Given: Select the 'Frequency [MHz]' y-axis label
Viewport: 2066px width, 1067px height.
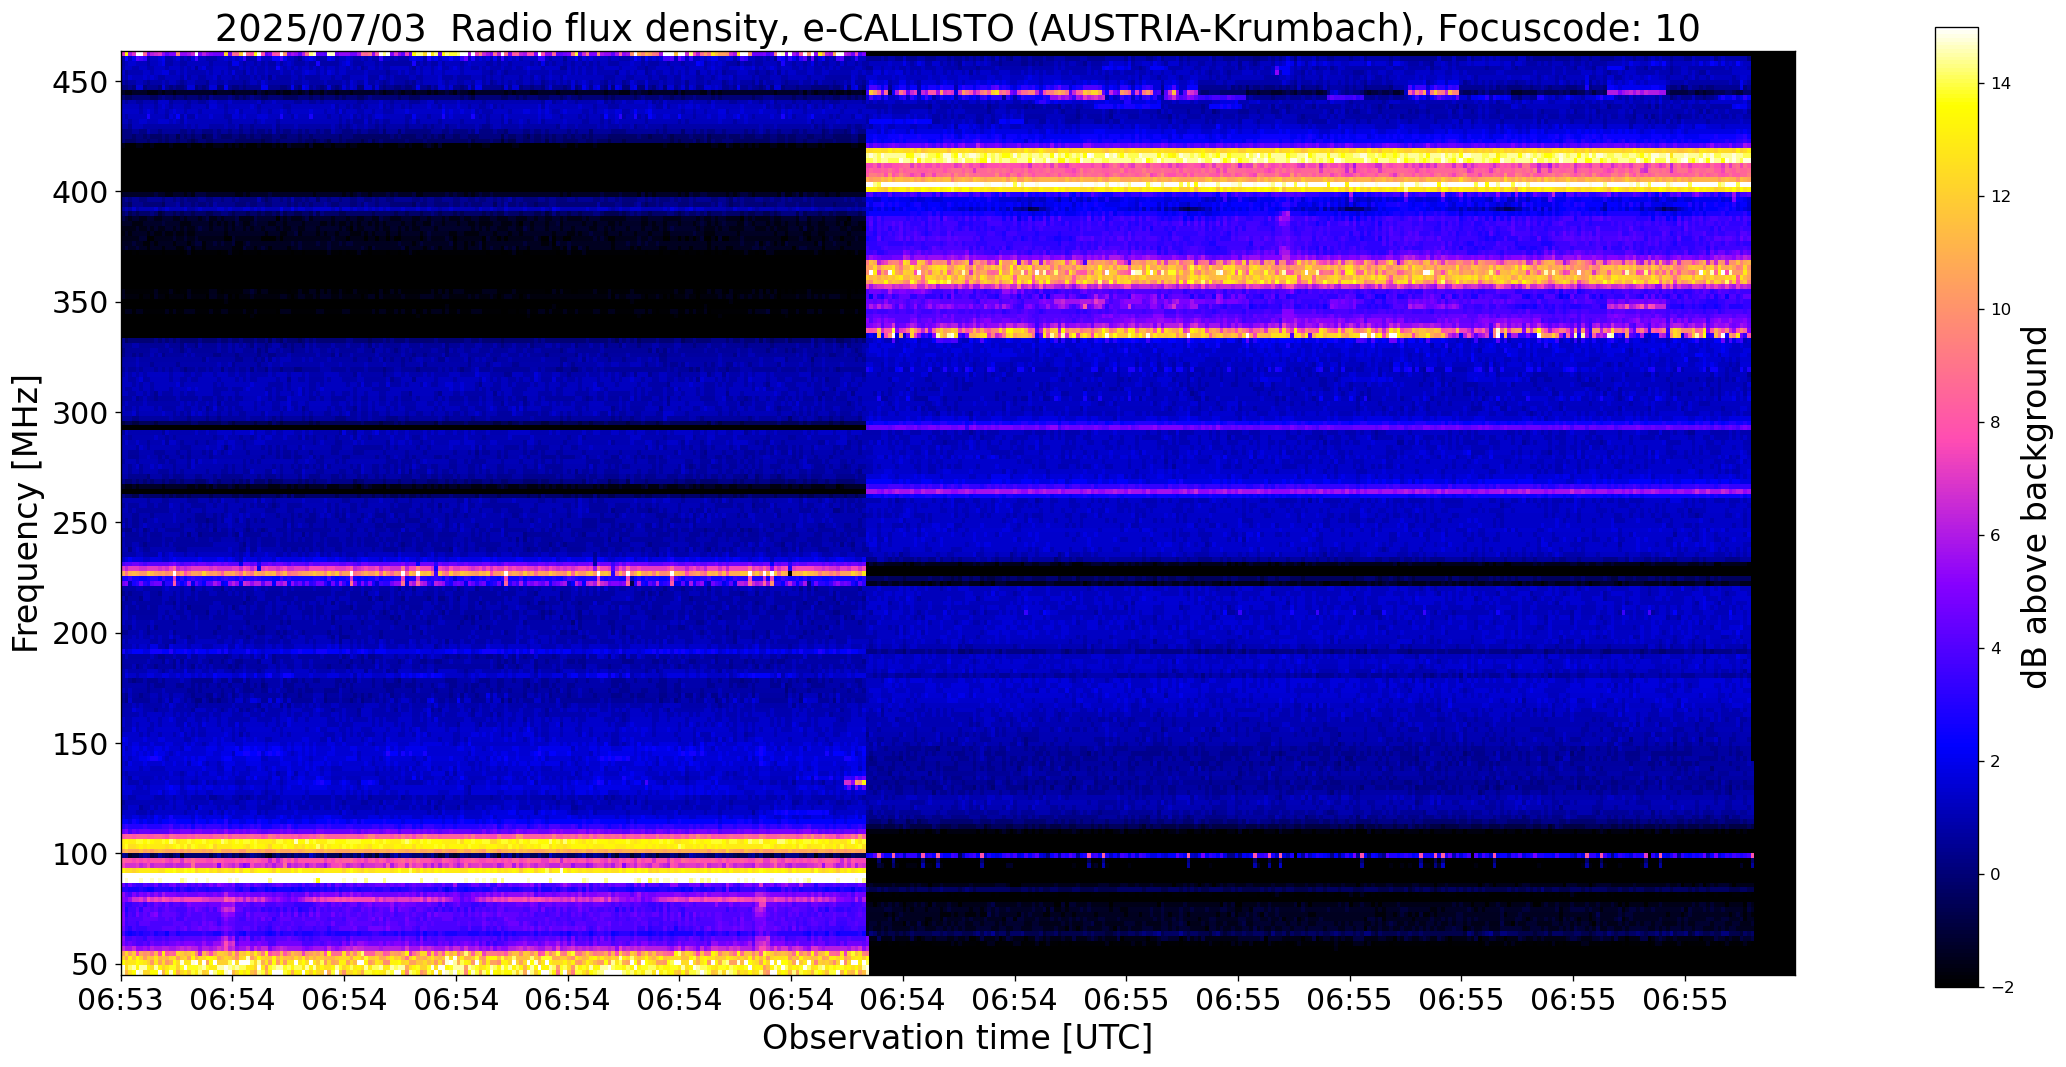Looking at the screenshot, I should pos(27,513).
